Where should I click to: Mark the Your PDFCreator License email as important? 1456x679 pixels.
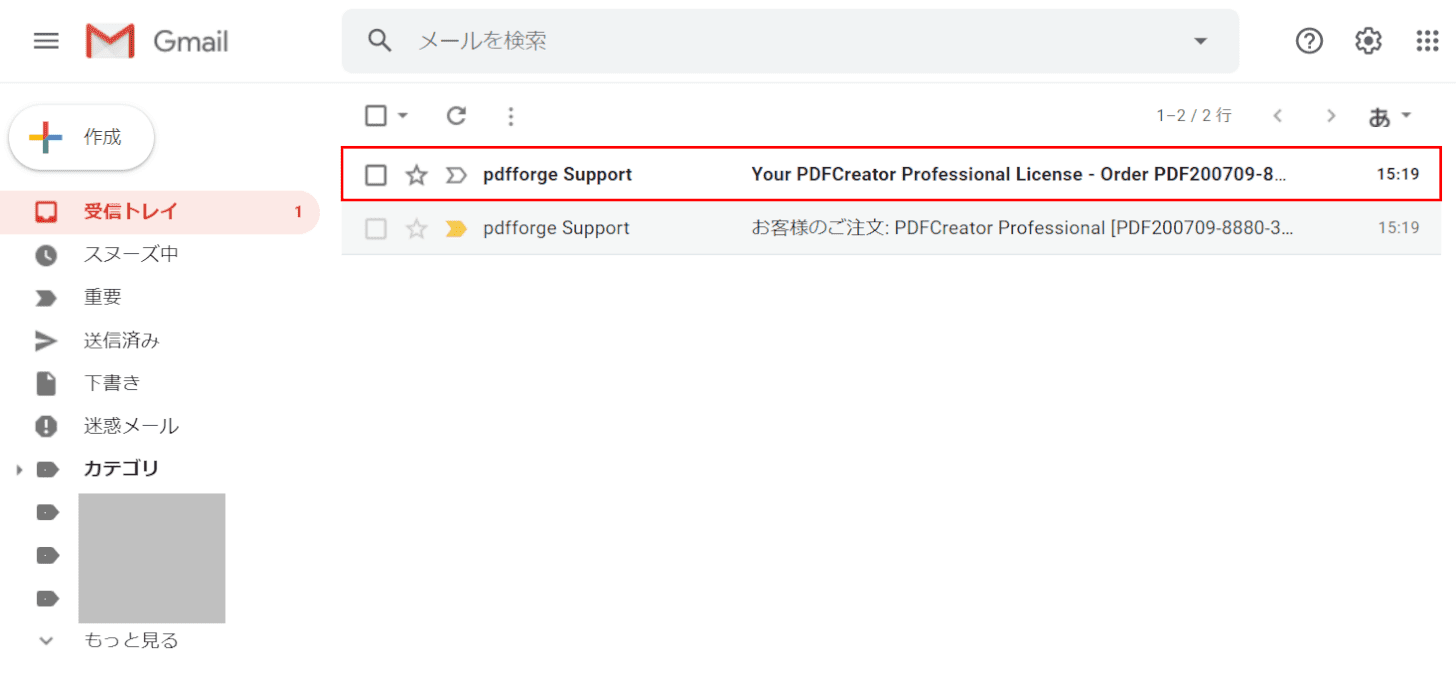[x=456, y=175]
